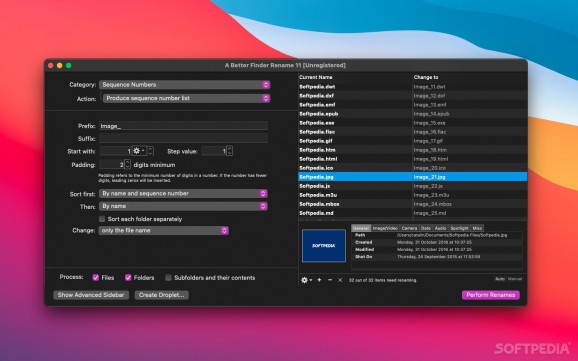Screen dimensions: 578x361
Task: Click the Create Droplet... button
Action: [161, 295]
